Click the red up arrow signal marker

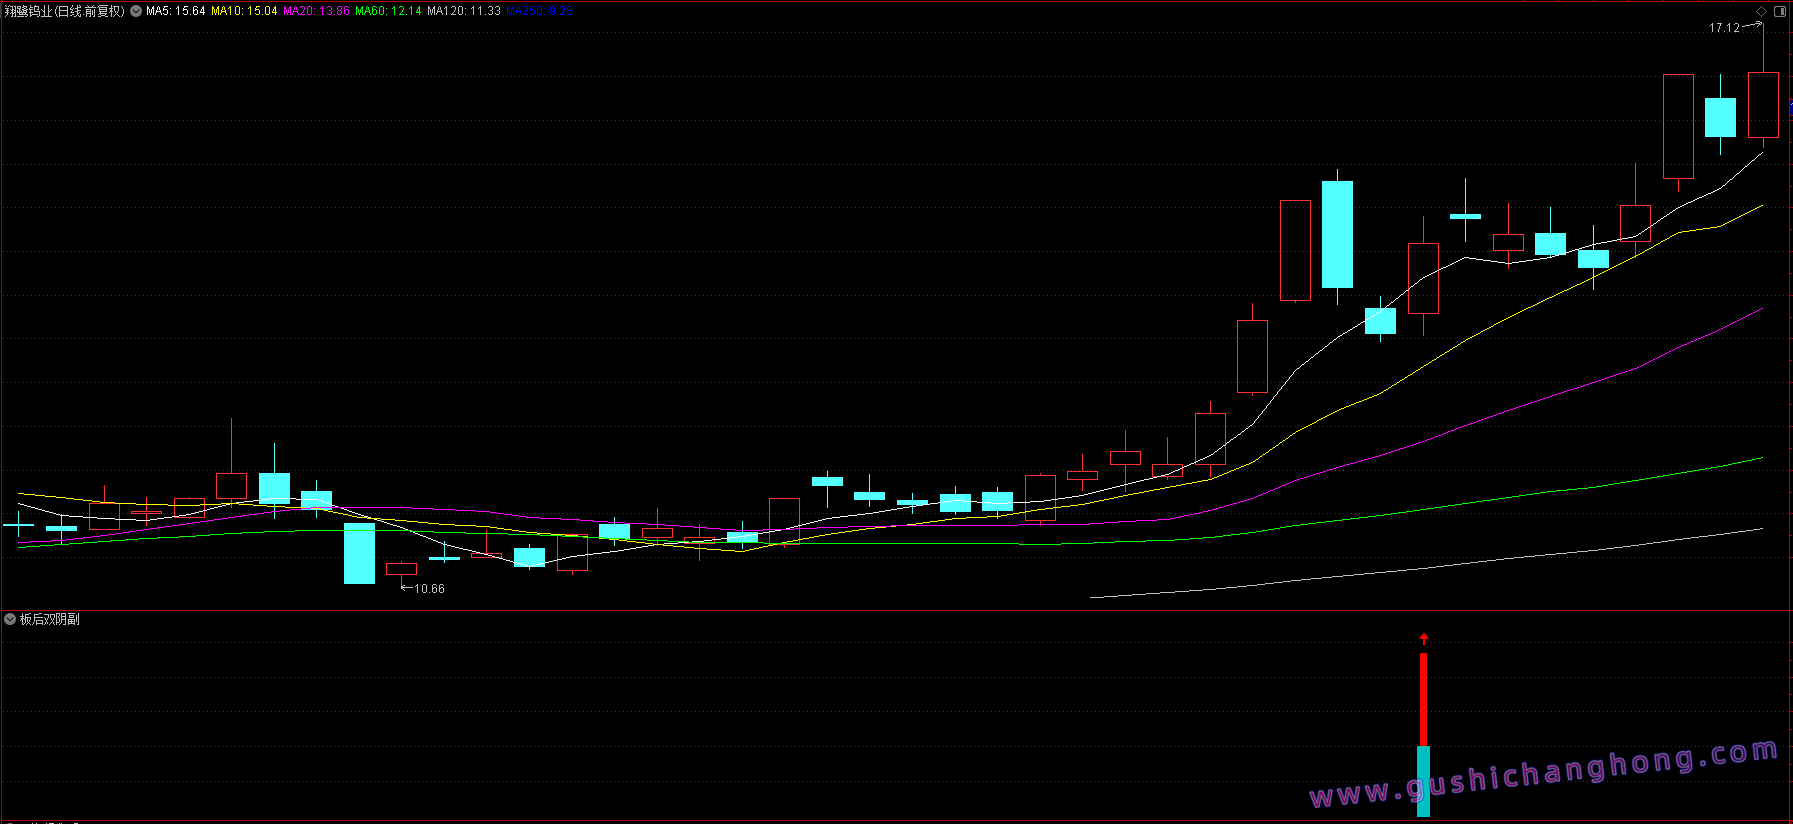click(1424, 638)
